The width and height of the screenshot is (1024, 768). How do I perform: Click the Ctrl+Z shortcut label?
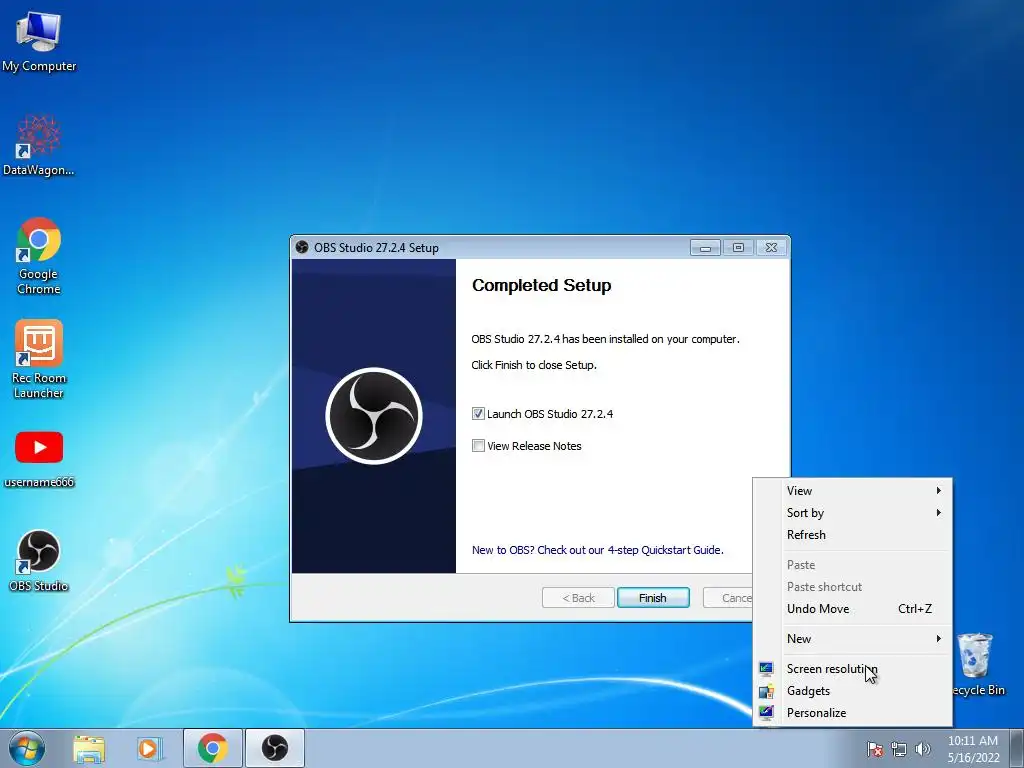[x=915, y=609]
